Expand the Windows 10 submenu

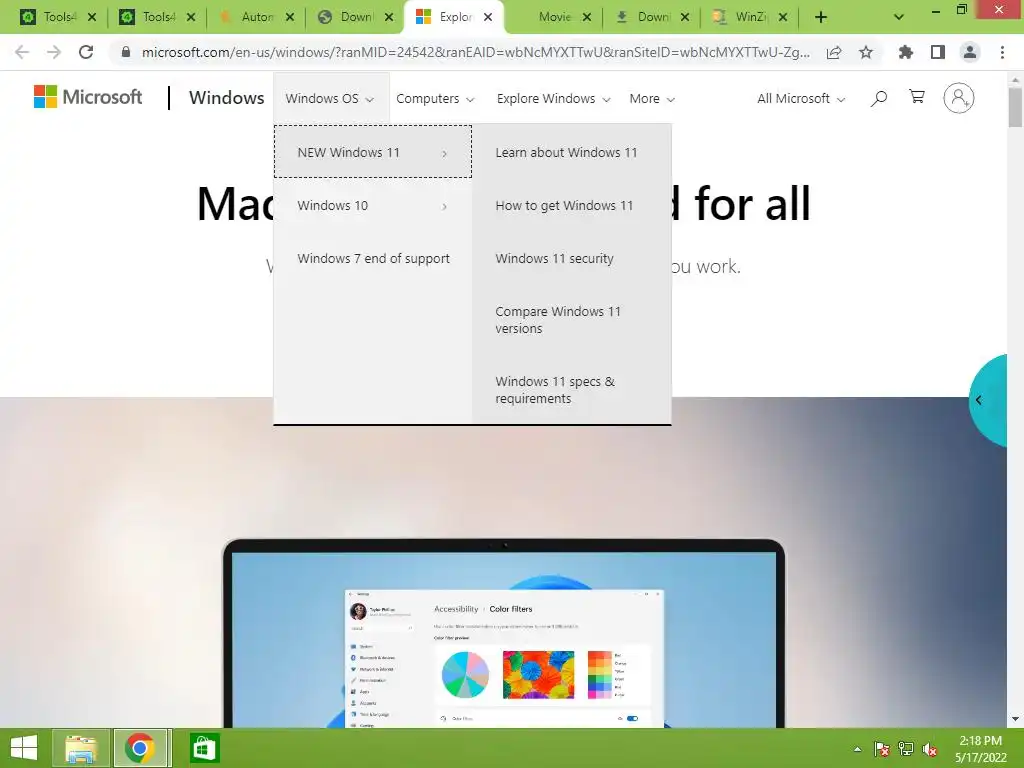373,205
